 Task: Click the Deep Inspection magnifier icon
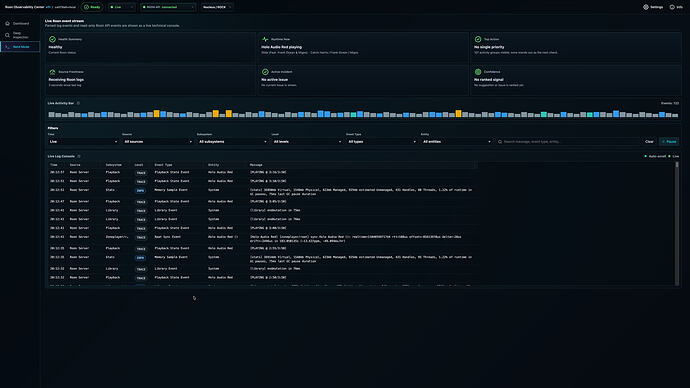point(7,35)
